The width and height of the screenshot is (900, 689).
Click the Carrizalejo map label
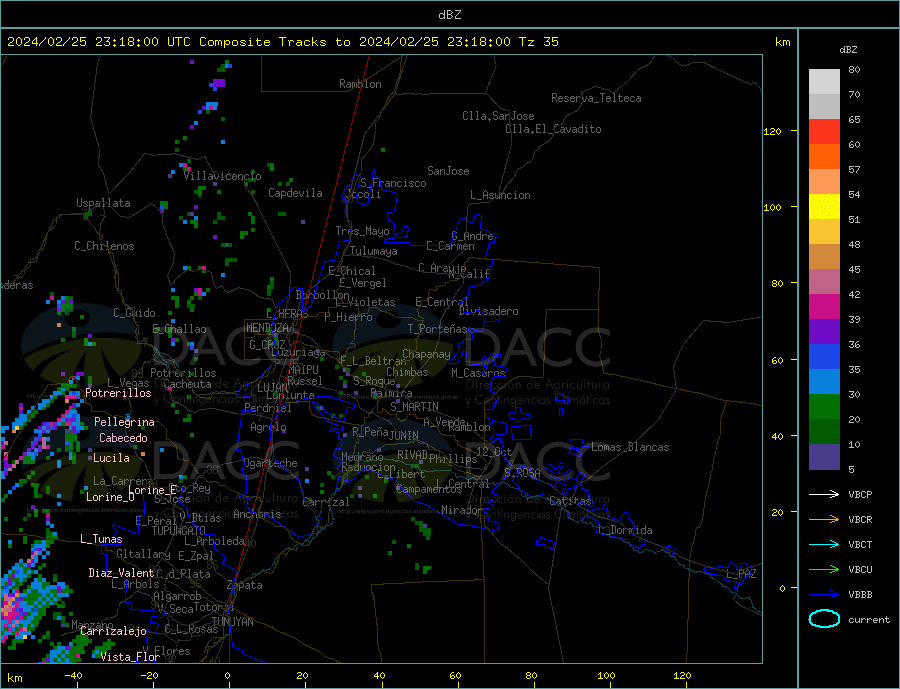coord(113,632)
